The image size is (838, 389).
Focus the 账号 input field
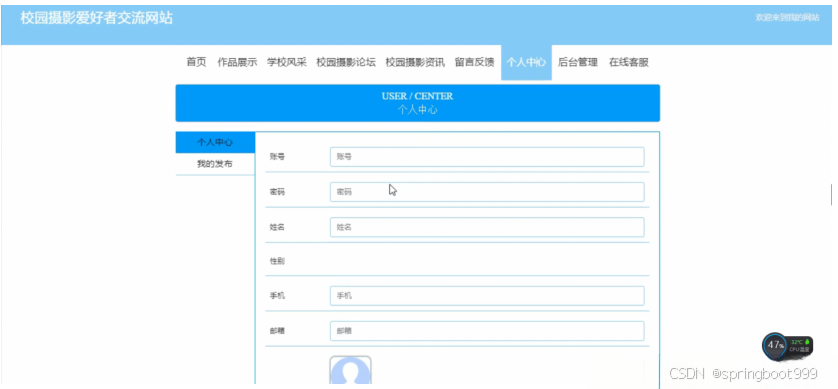(487, 157)
